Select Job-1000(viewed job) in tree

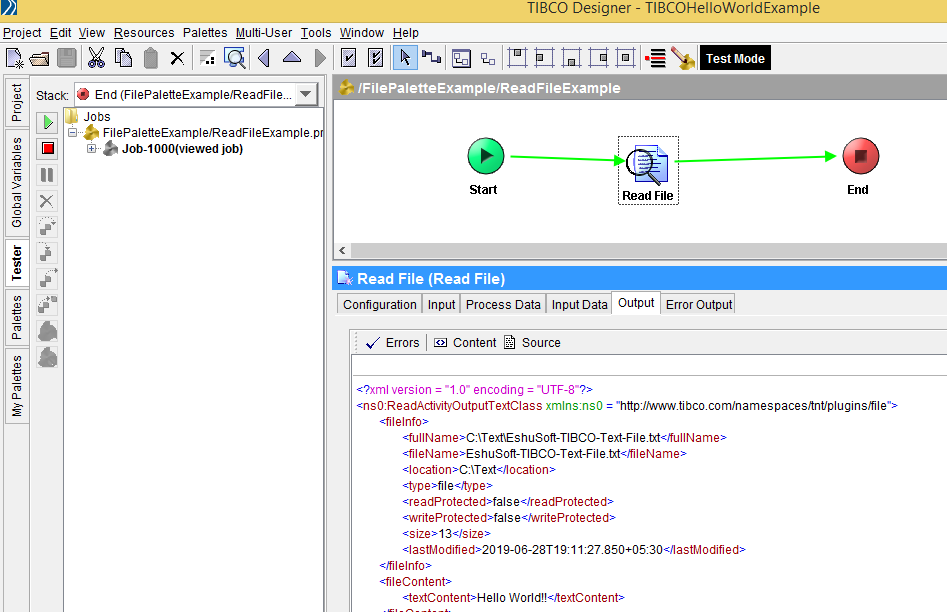pos(182,149)
